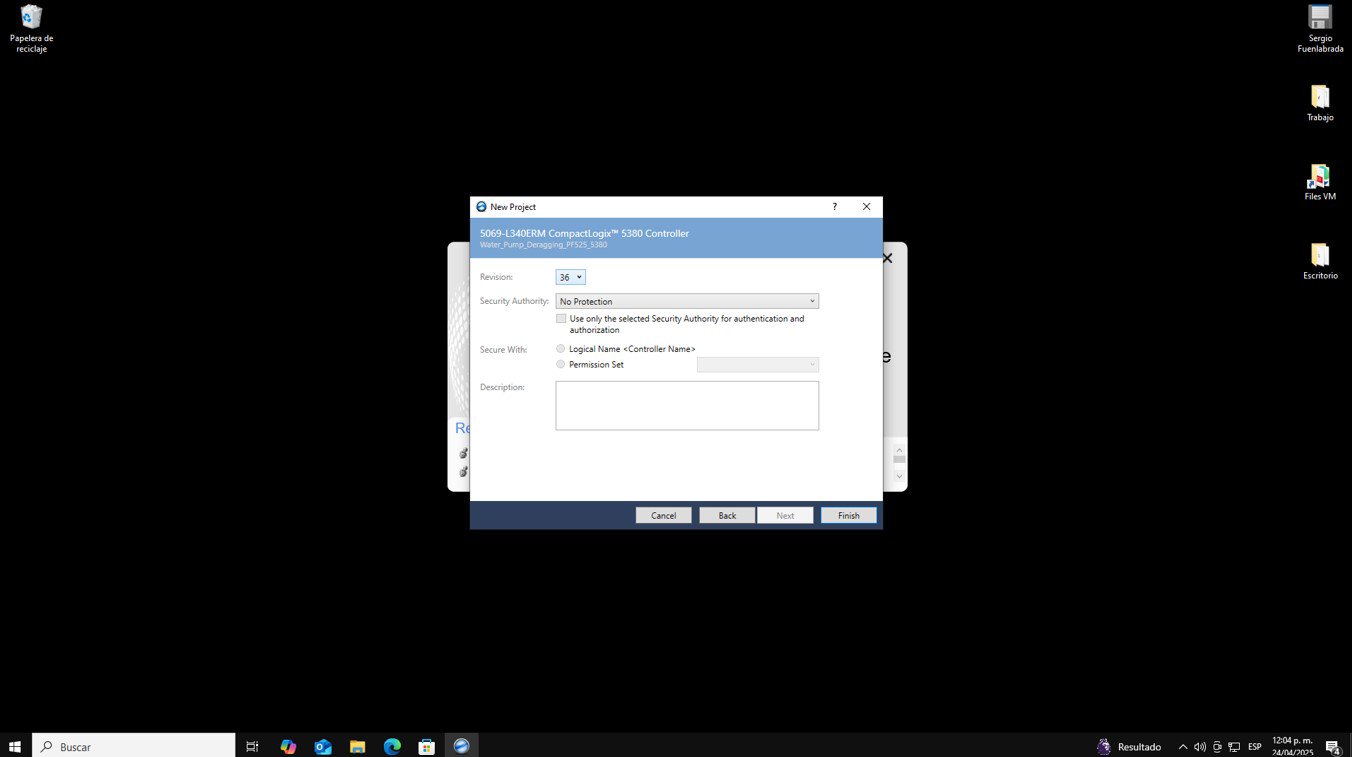Select the Trabajo folder on the desktop
The width and height of the screenshot is (1352, 757).
tap(1320, 103)
